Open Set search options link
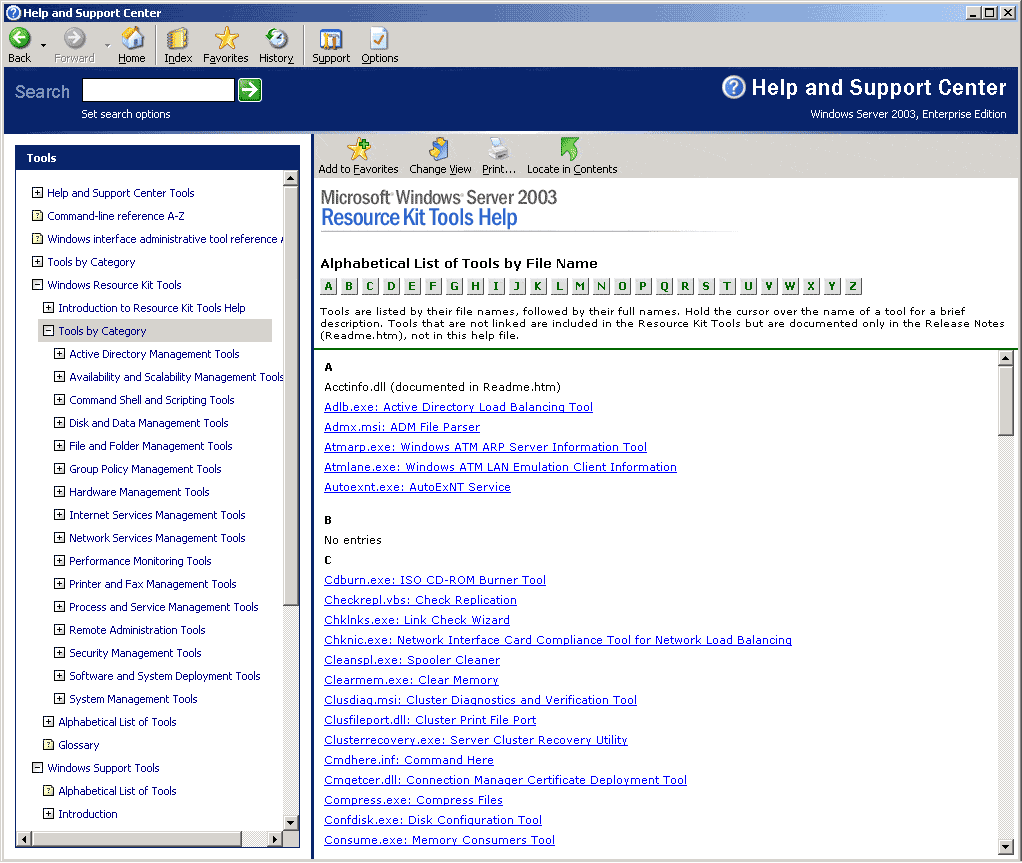1022x863 pixels. (x=126, y=114)
